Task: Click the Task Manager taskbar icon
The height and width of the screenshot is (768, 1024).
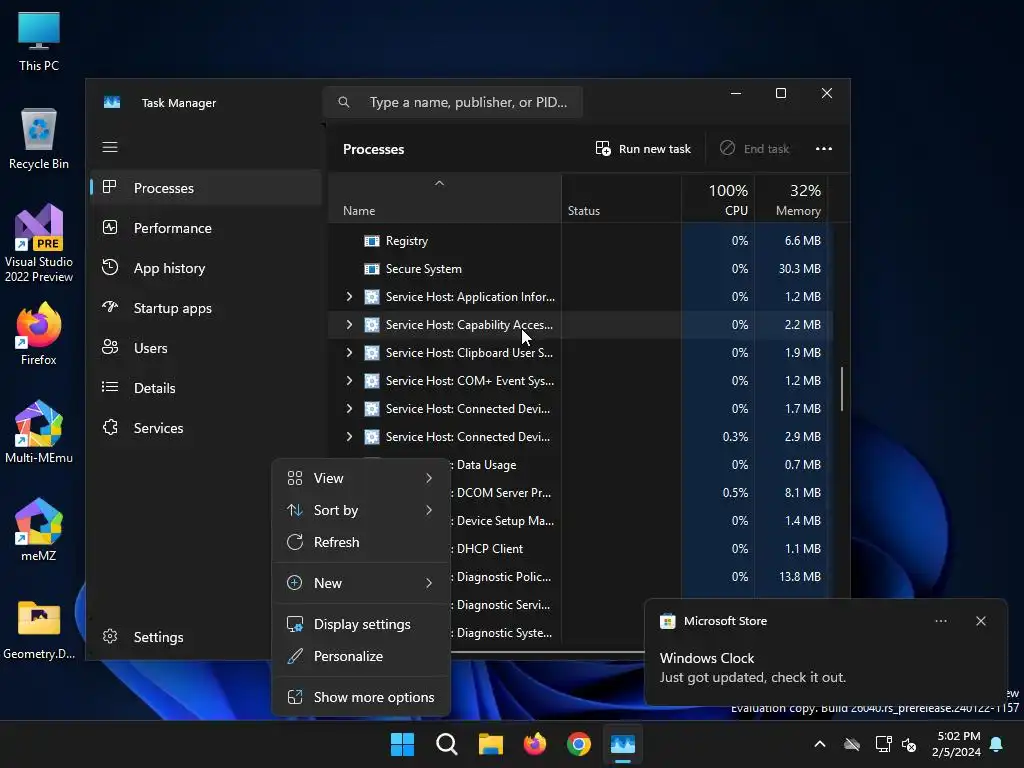Action: [x=622, y=744]
